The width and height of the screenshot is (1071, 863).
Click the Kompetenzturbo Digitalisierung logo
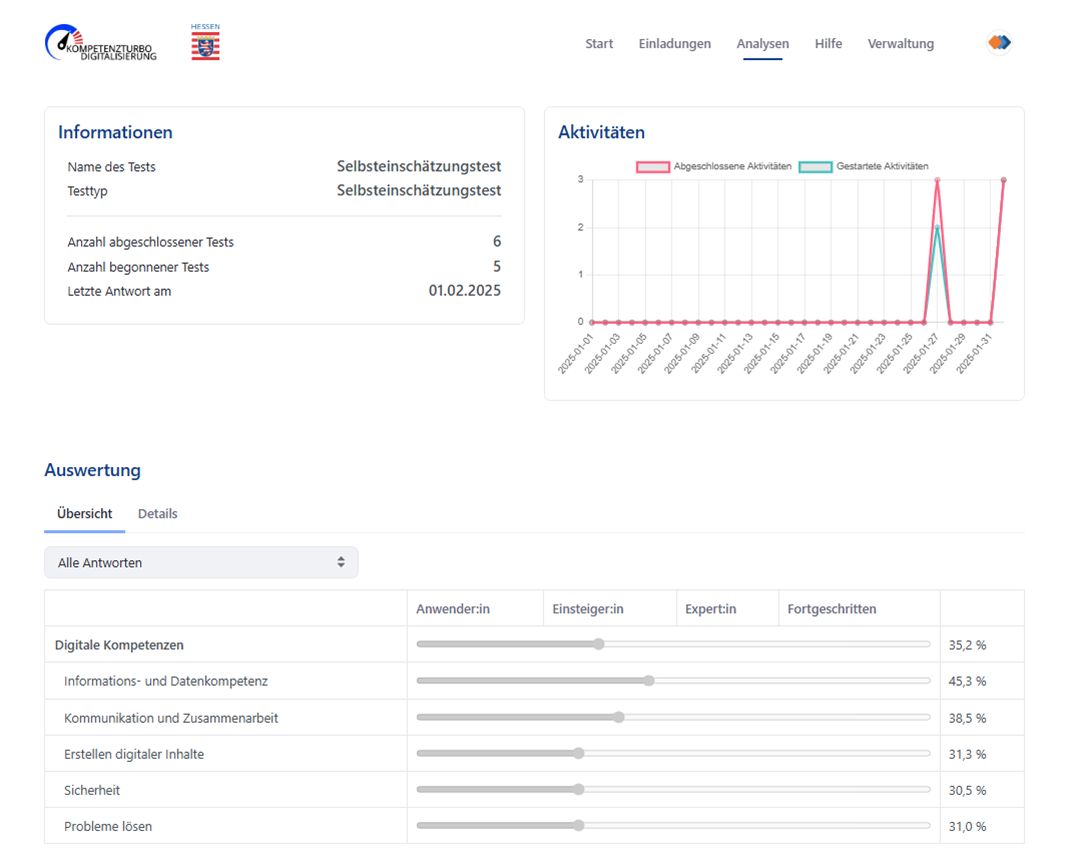point(100,43)
